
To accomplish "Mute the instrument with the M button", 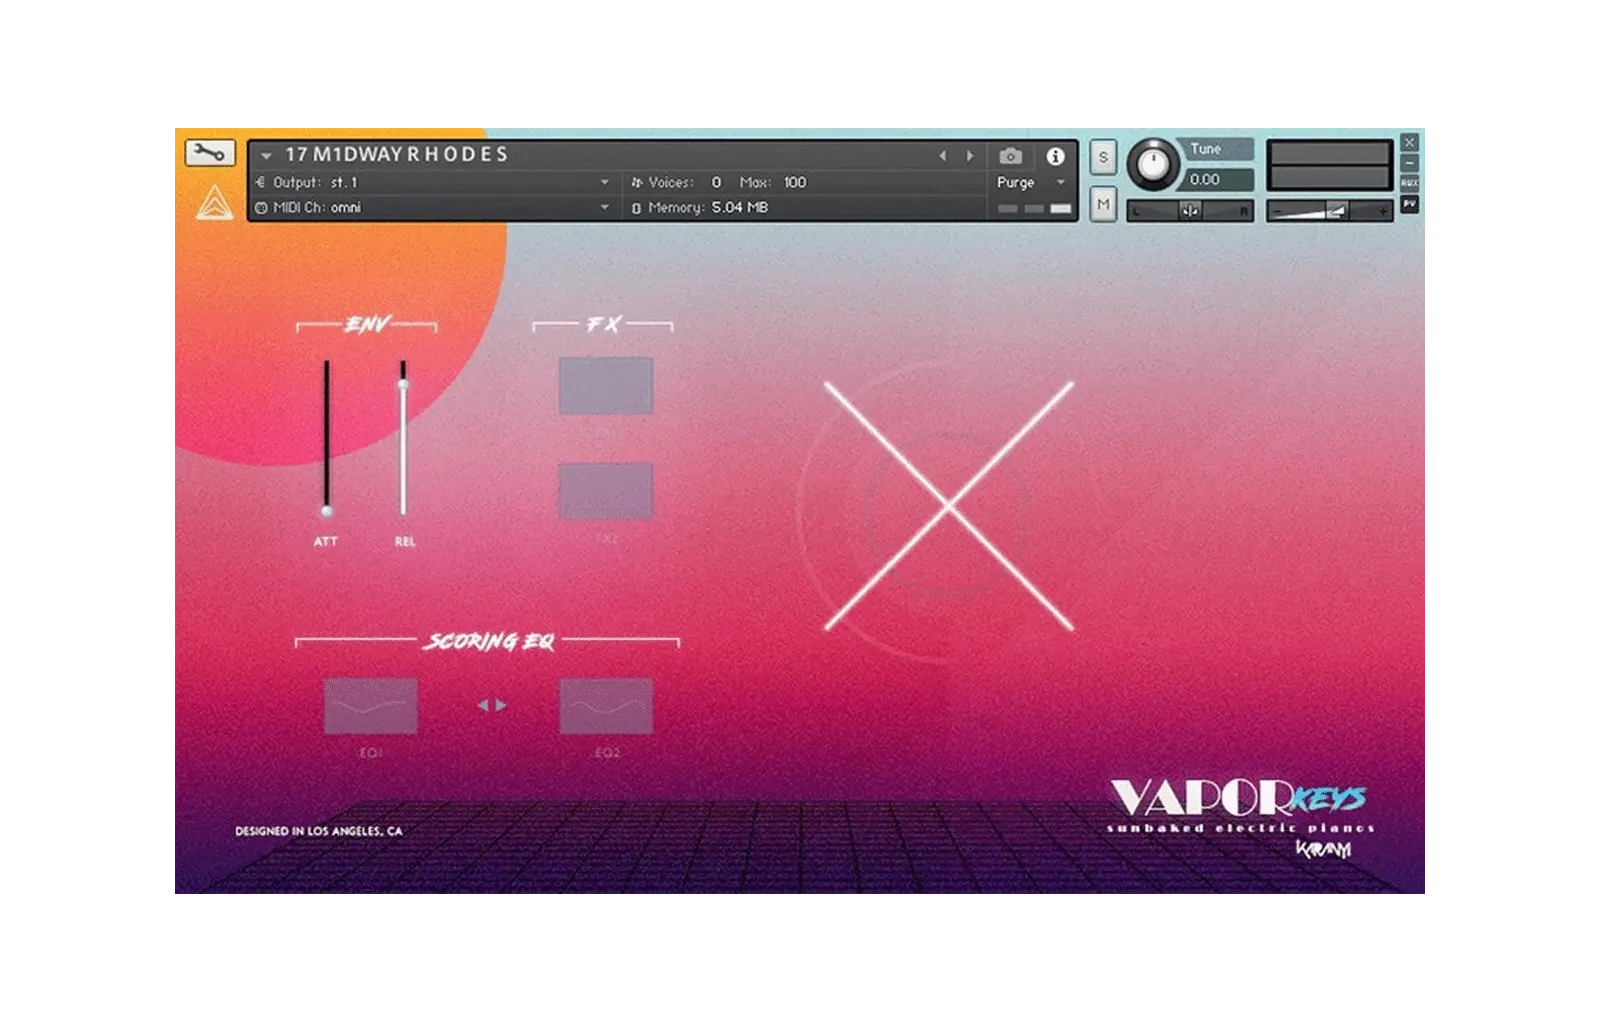I will click(x=1103, y=203).
